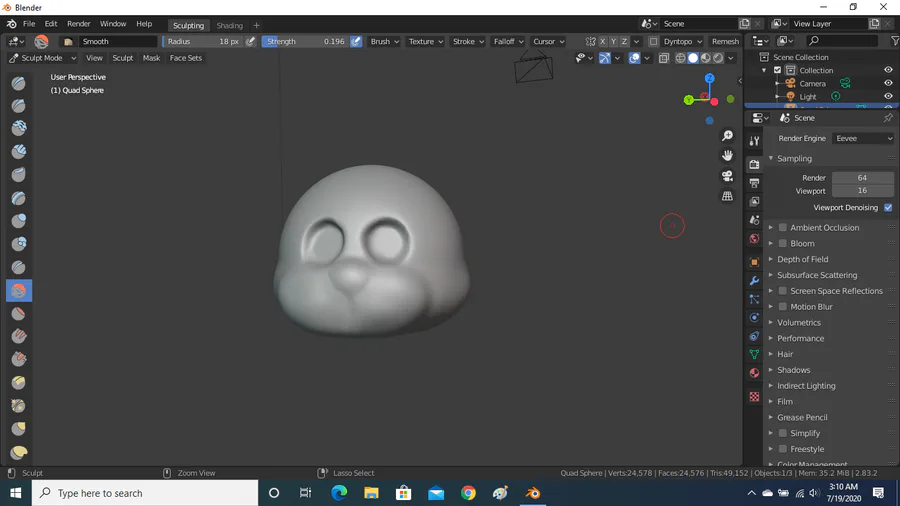This screenshot has width=900, height=506.
Task: Switch to Wireframe viewport shading
Action: (681, 58)
